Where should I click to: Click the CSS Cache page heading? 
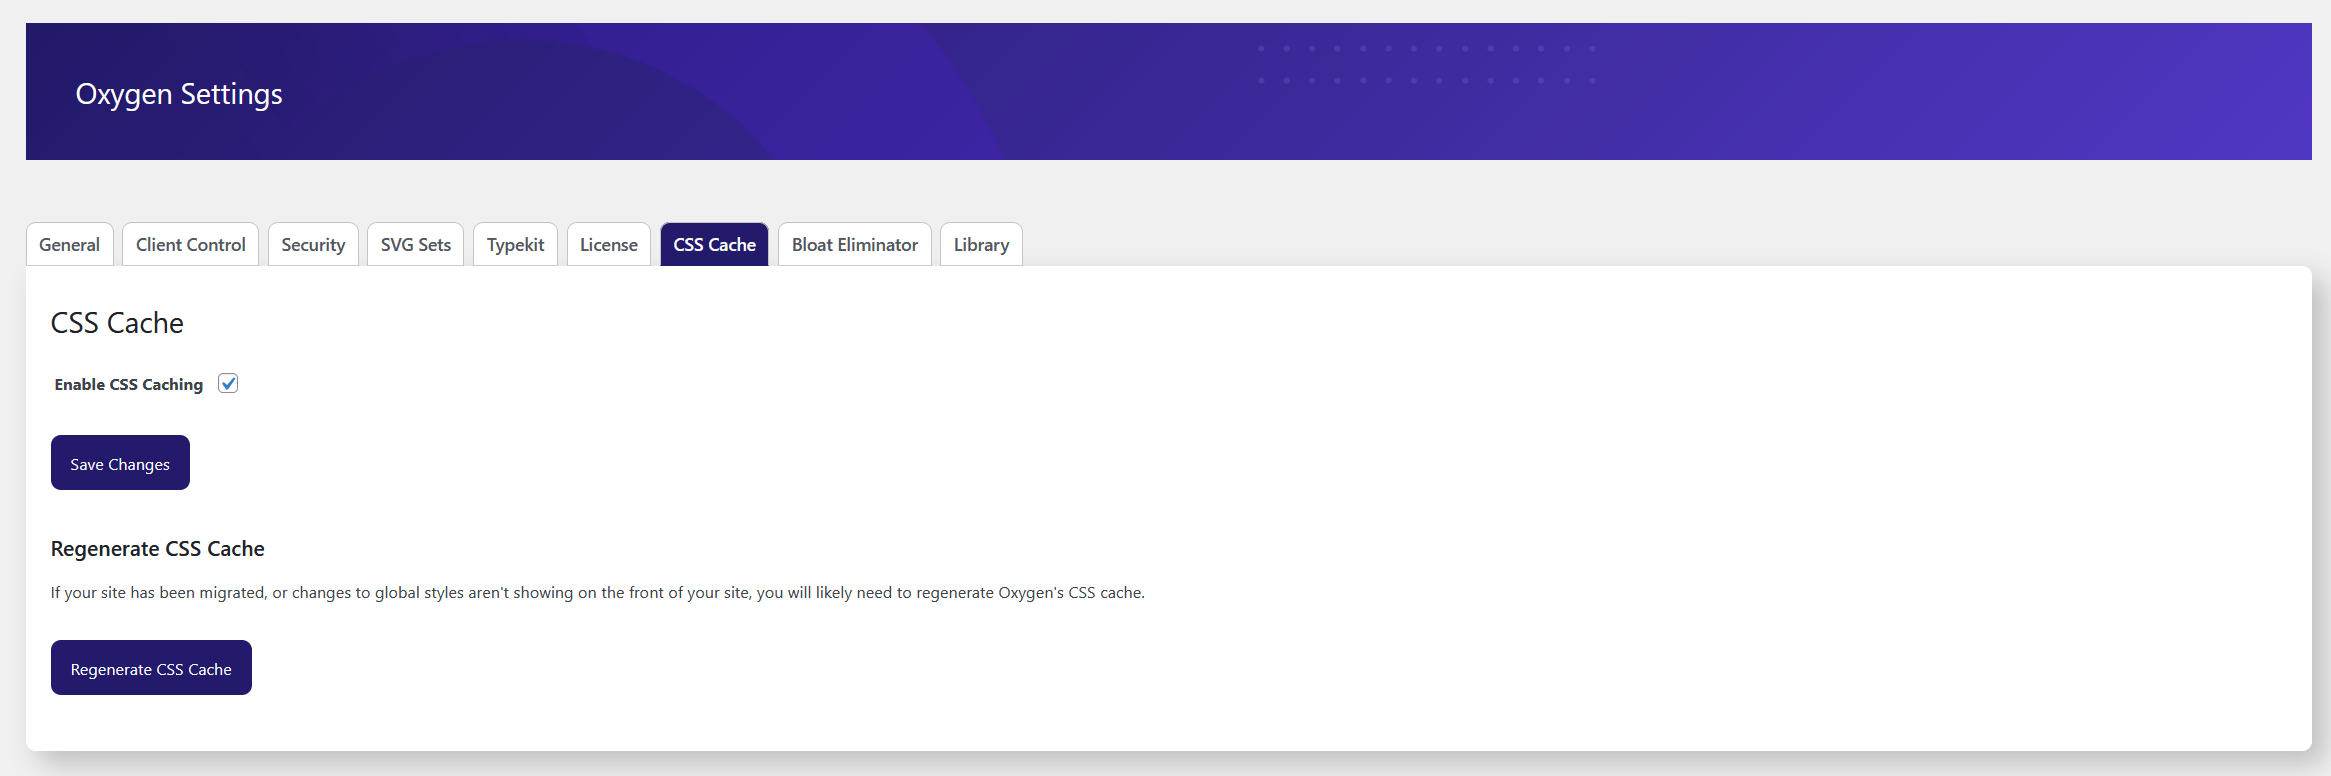[117, 323]
